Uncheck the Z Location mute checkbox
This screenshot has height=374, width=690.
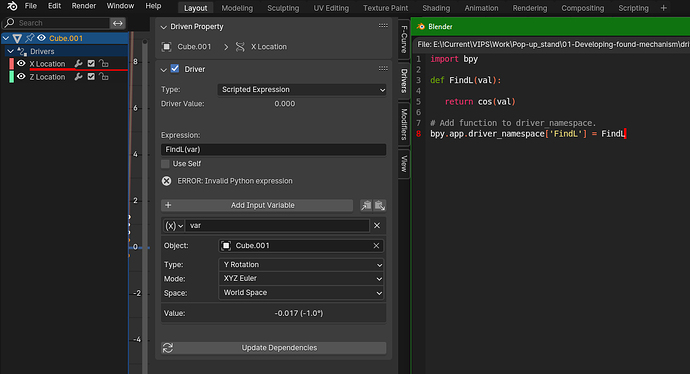(91, 77)
